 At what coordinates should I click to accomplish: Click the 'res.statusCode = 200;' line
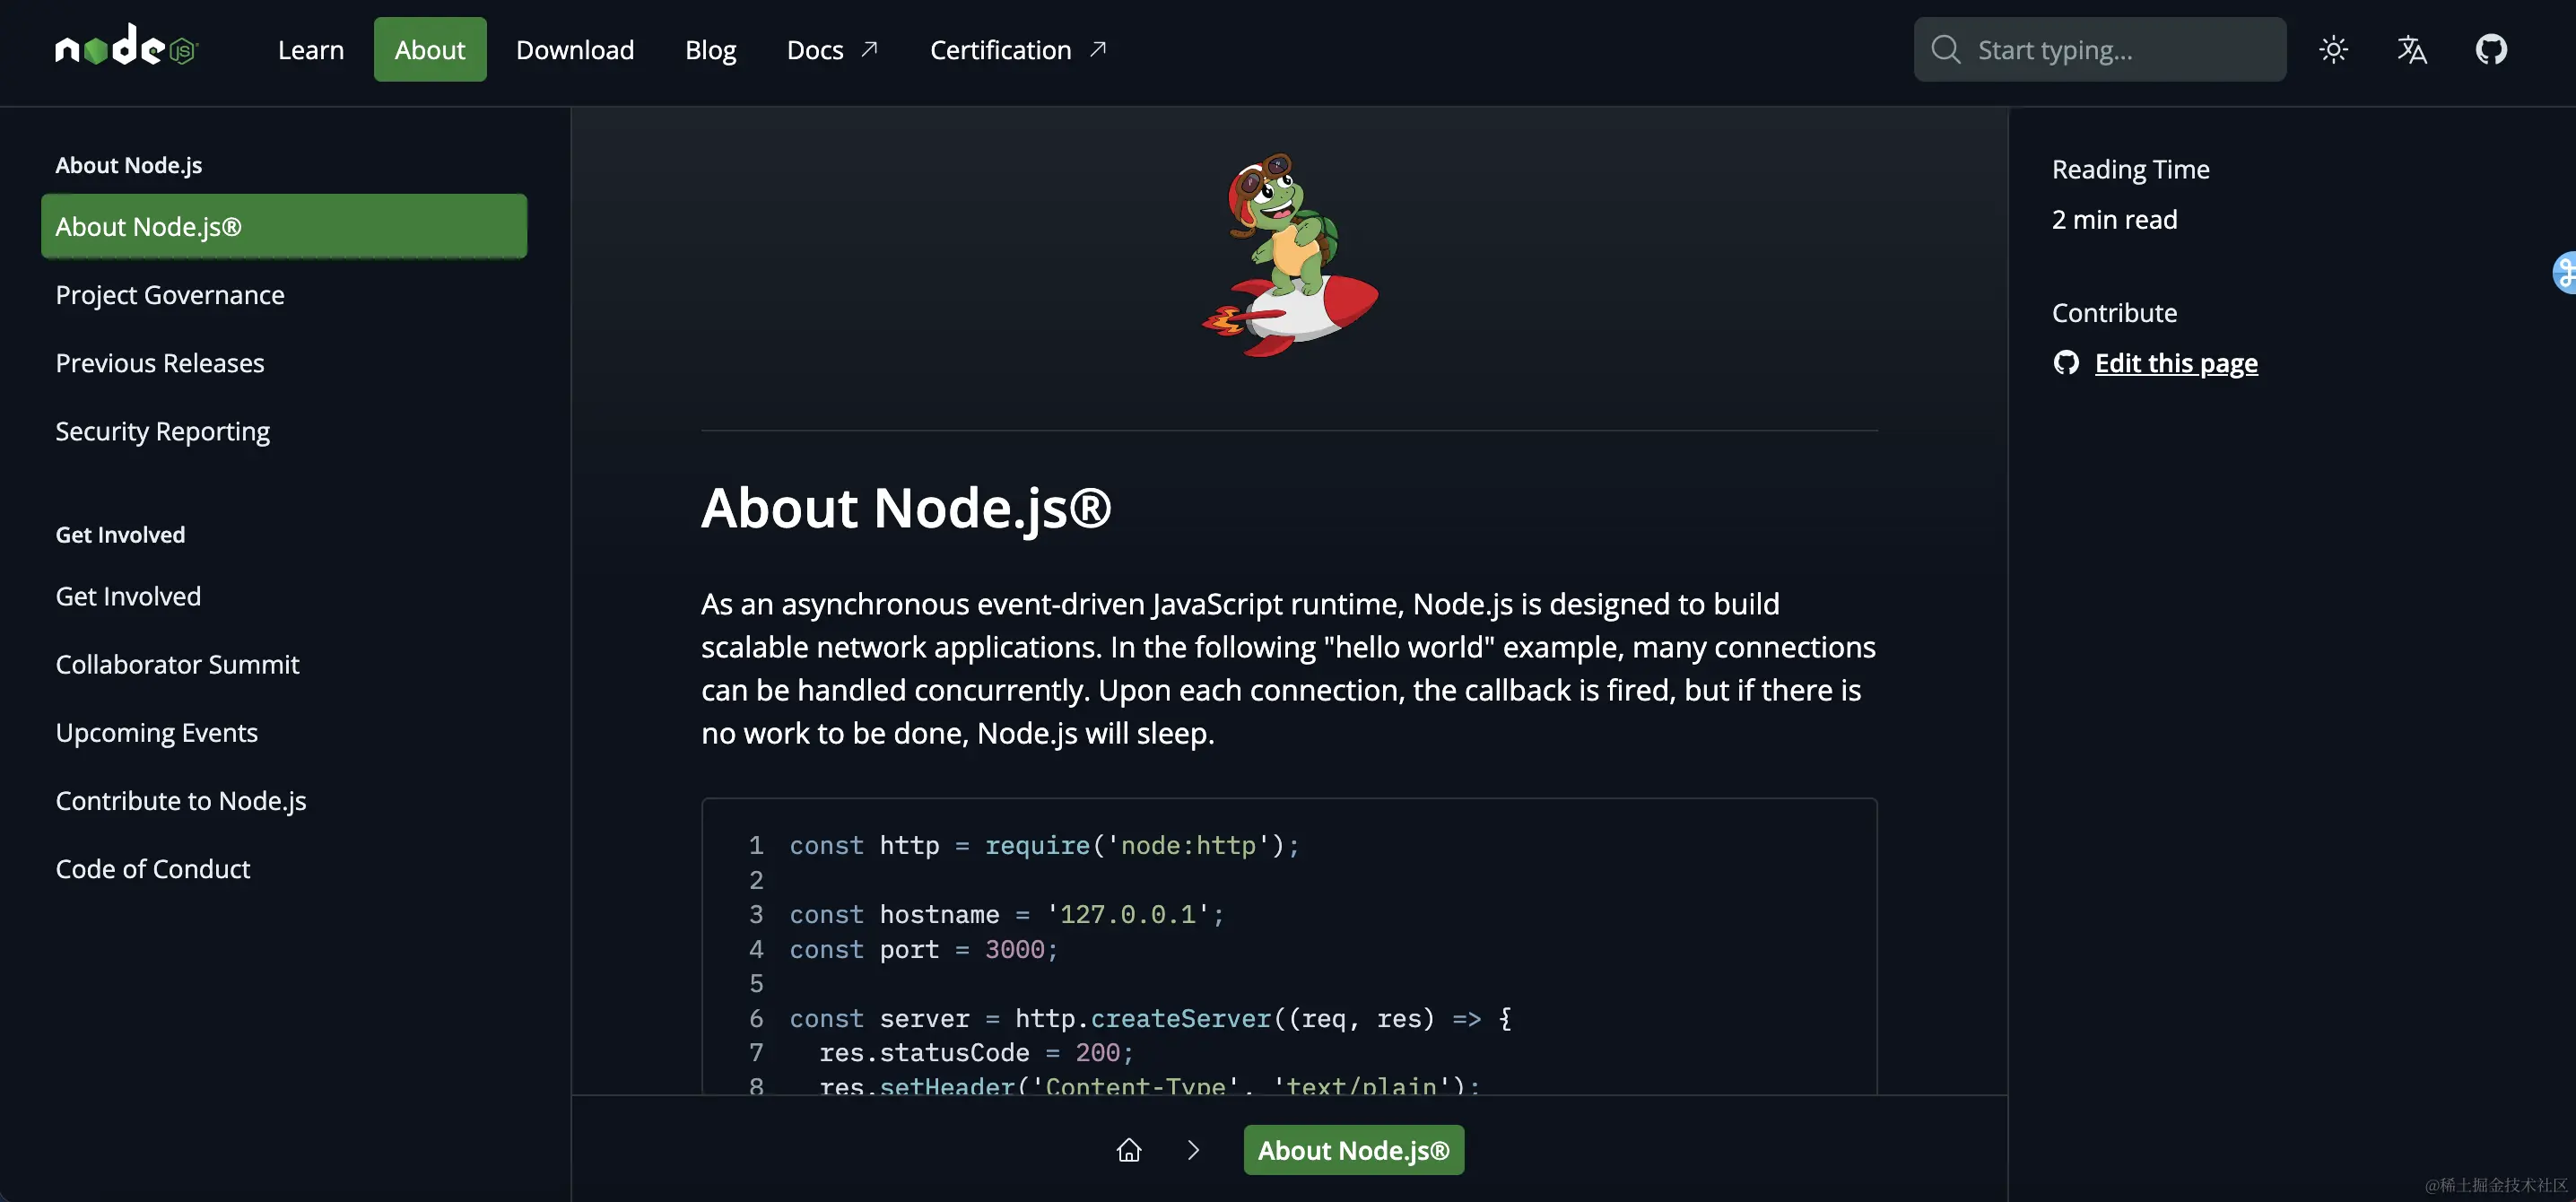pyautogui.click(x=976, y=1052)
